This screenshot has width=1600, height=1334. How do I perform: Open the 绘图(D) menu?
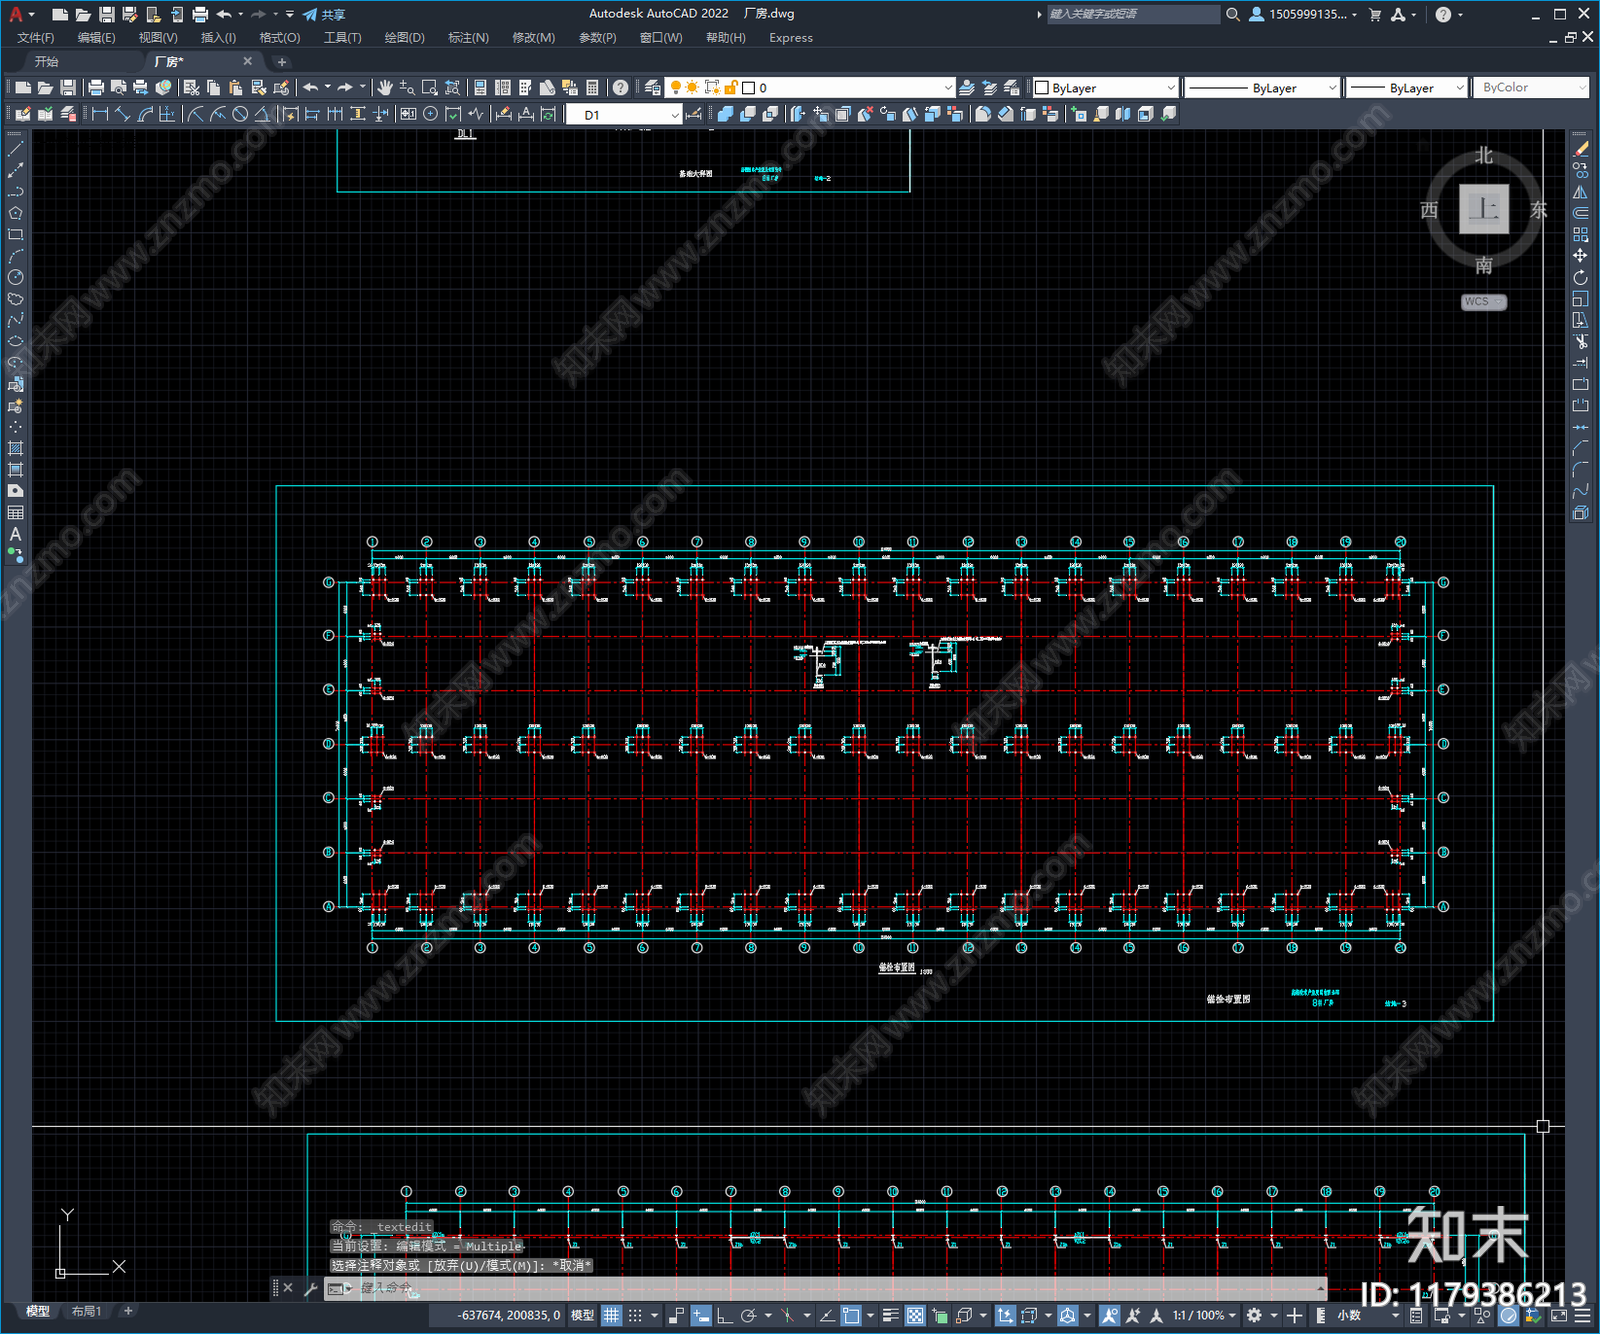point(405,38)
